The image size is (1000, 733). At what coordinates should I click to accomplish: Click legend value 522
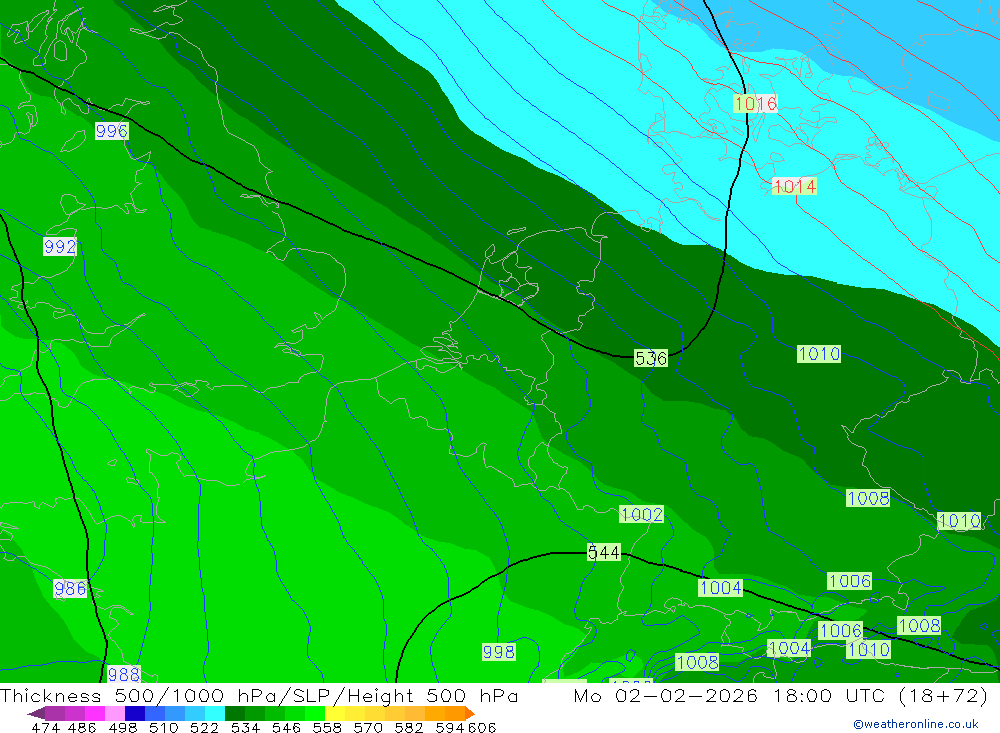click(x=204, y=727)
